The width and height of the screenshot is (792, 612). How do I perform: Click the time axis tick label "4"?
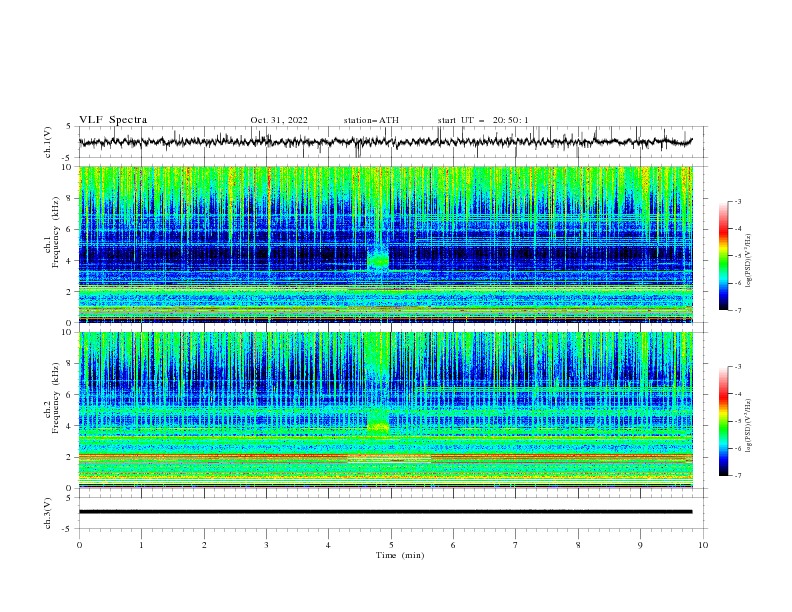328,545
